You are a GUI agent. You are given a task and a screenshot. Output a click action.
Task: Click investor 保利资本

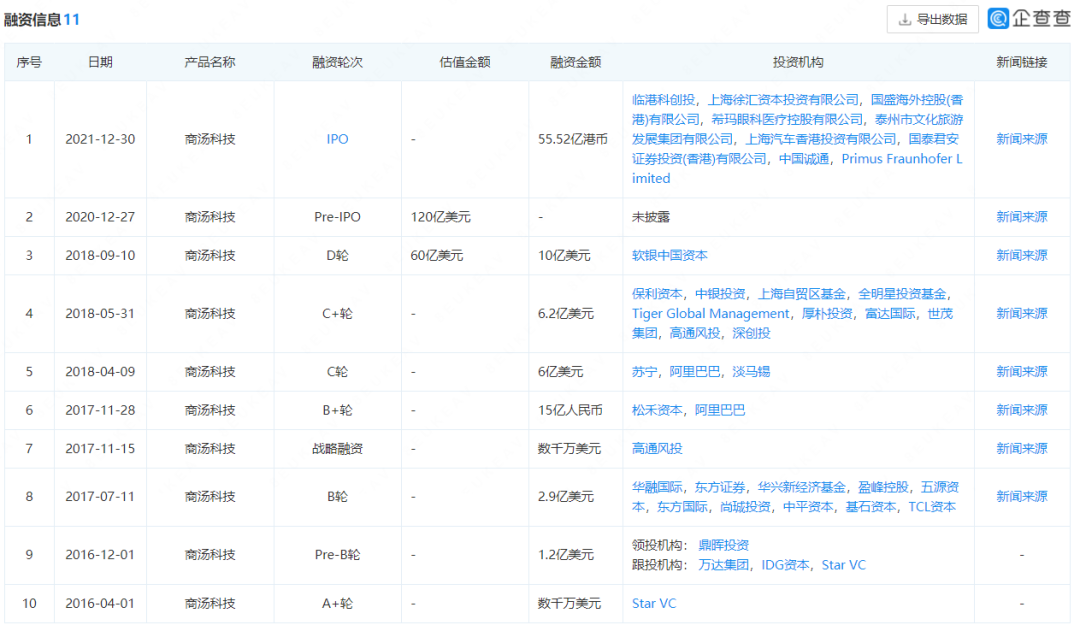(x=657, y=294)
